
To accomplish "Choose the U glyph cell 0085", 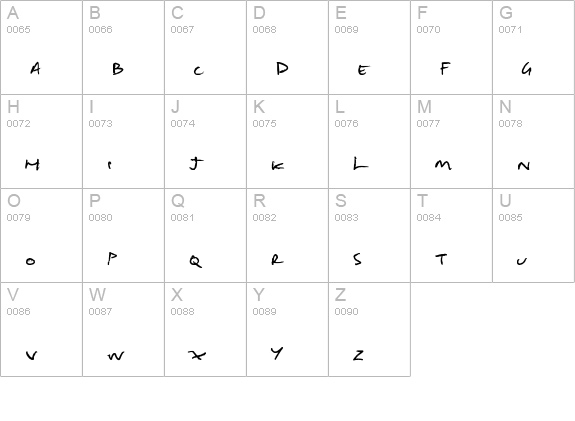I will tap(533, 235).
